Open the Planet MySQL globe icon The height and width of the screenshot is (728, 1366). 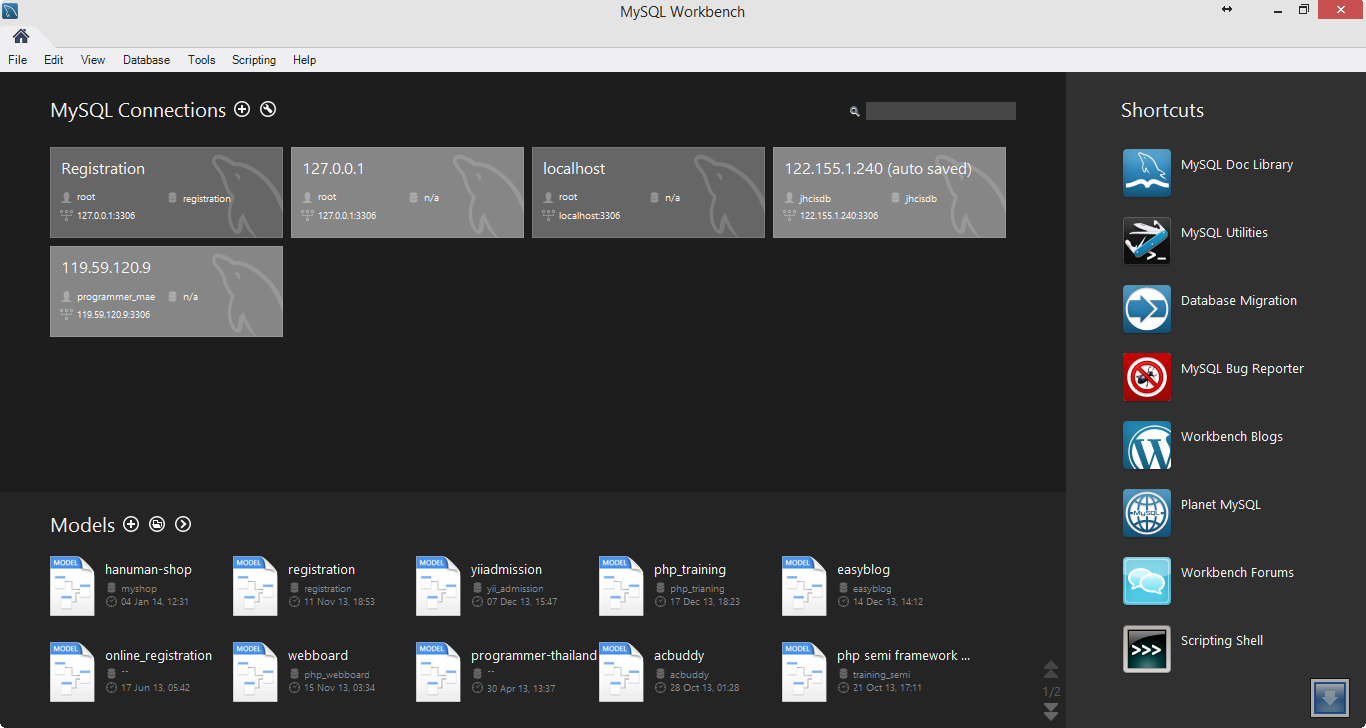pyautogui.click(x=1147, y=513)
